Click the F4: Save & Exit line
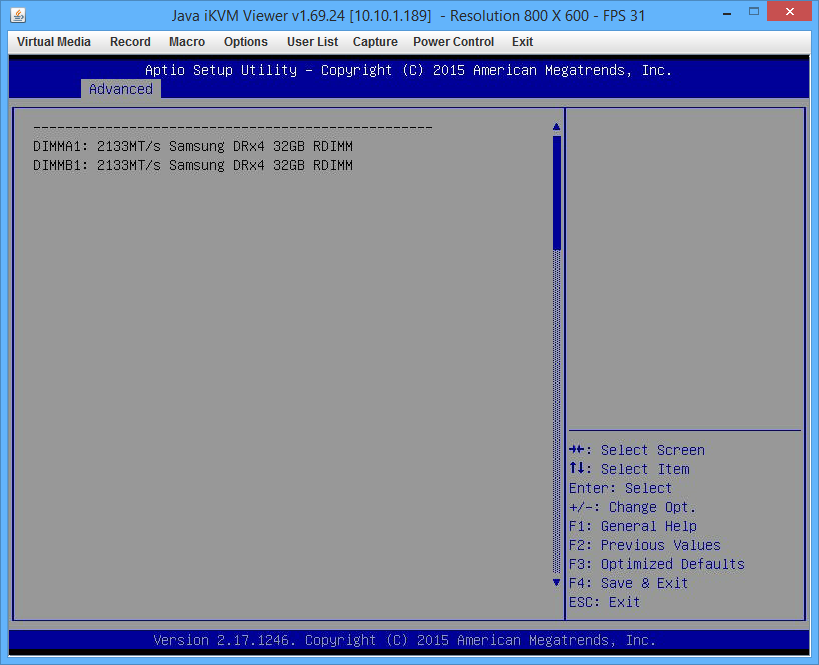Screen dimensions: 819x665 [x=628, y=583]
